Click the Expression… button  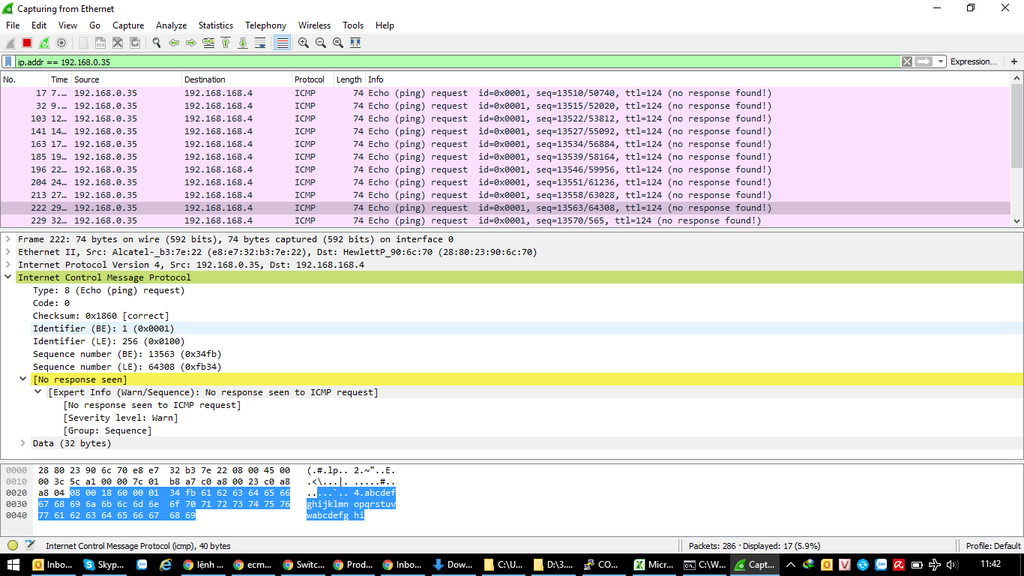point(972,62)
